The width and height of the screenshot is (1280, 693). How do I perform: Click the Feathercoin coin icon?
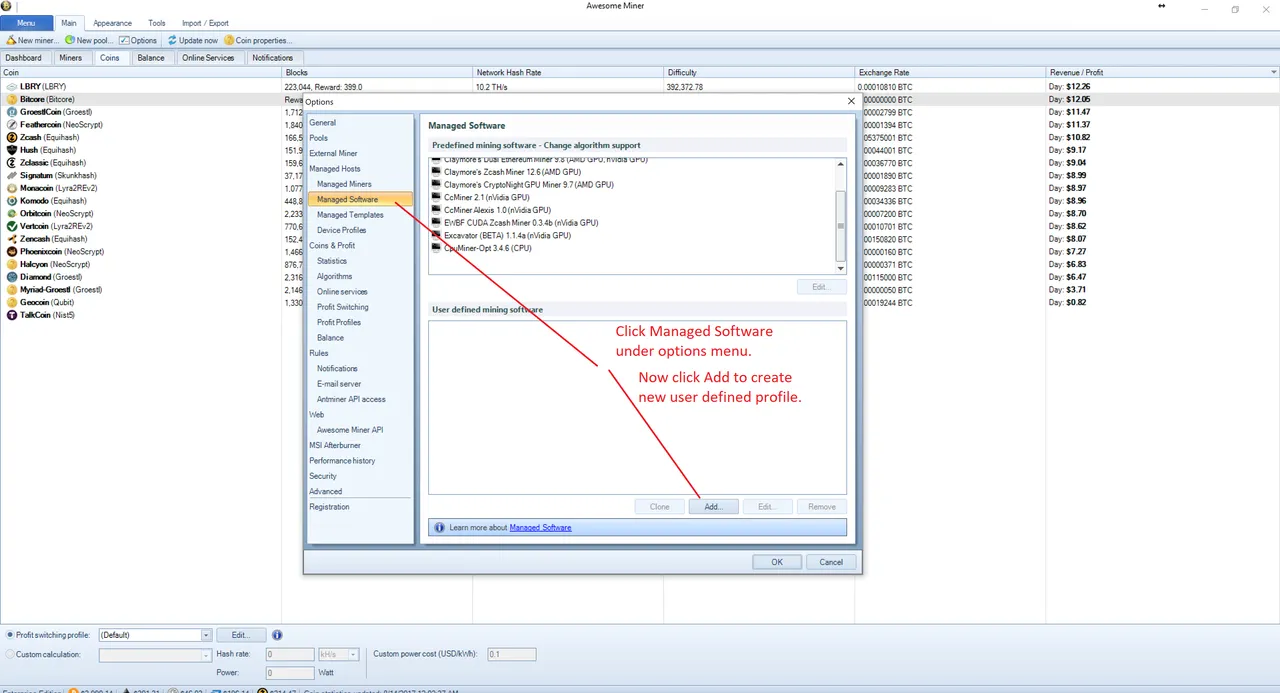11,125
